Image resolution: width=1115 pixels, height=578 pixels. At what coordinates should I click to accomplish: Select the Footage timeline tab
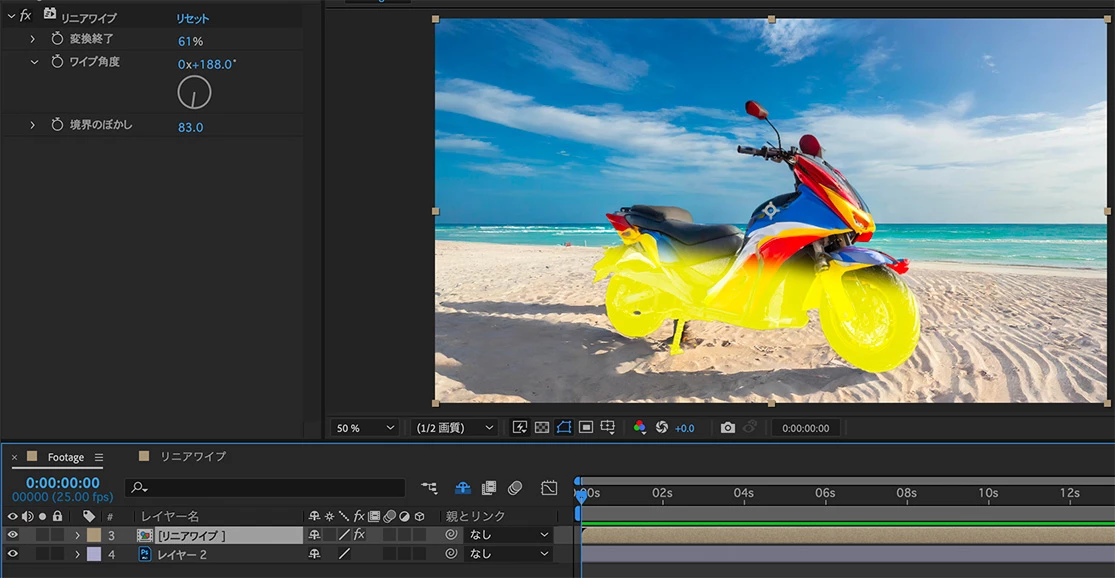(x=65, y=457)
